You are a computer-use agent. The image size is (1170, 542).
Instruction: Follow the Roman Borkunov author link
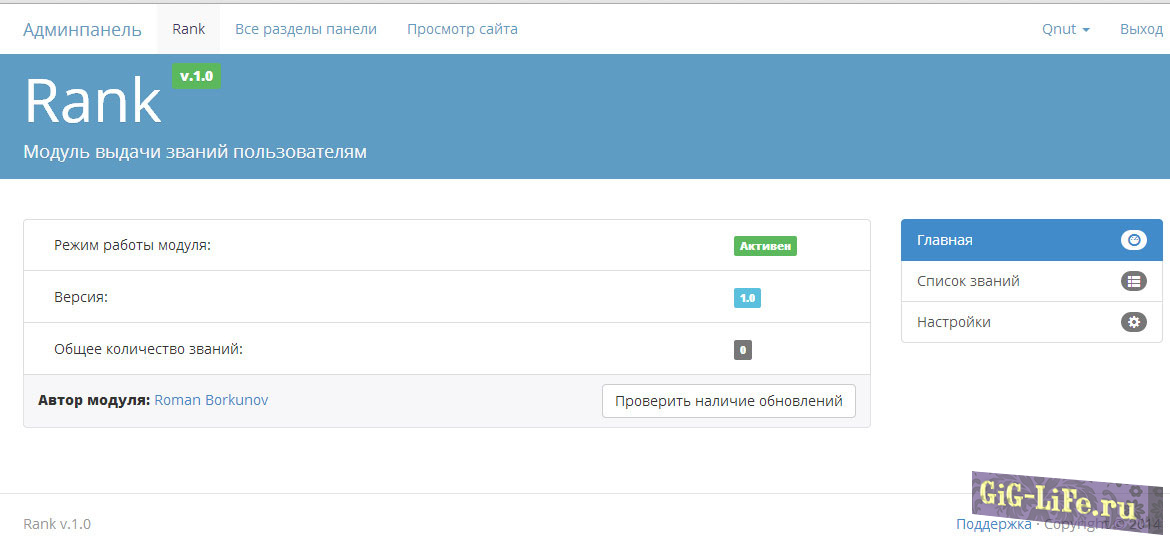pyautogui.click(x=211, y=400)
